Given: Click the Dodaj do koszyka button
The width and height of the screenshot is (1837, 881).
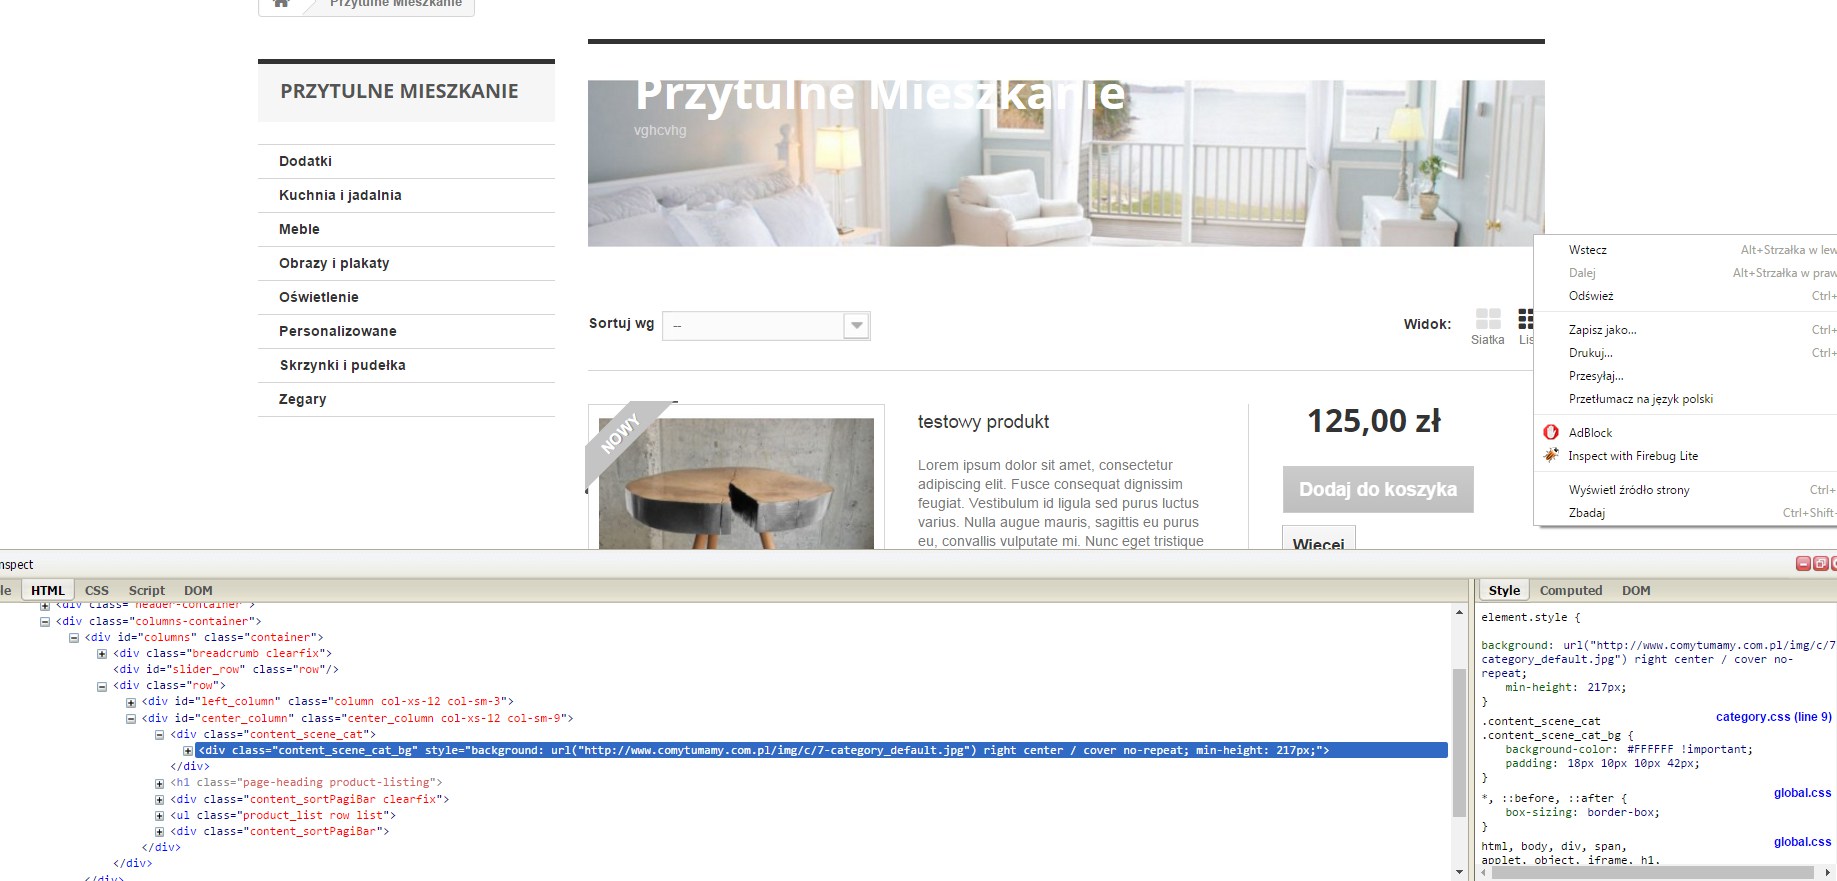Looking at the screenshot, I should (x=1378, y=489).
